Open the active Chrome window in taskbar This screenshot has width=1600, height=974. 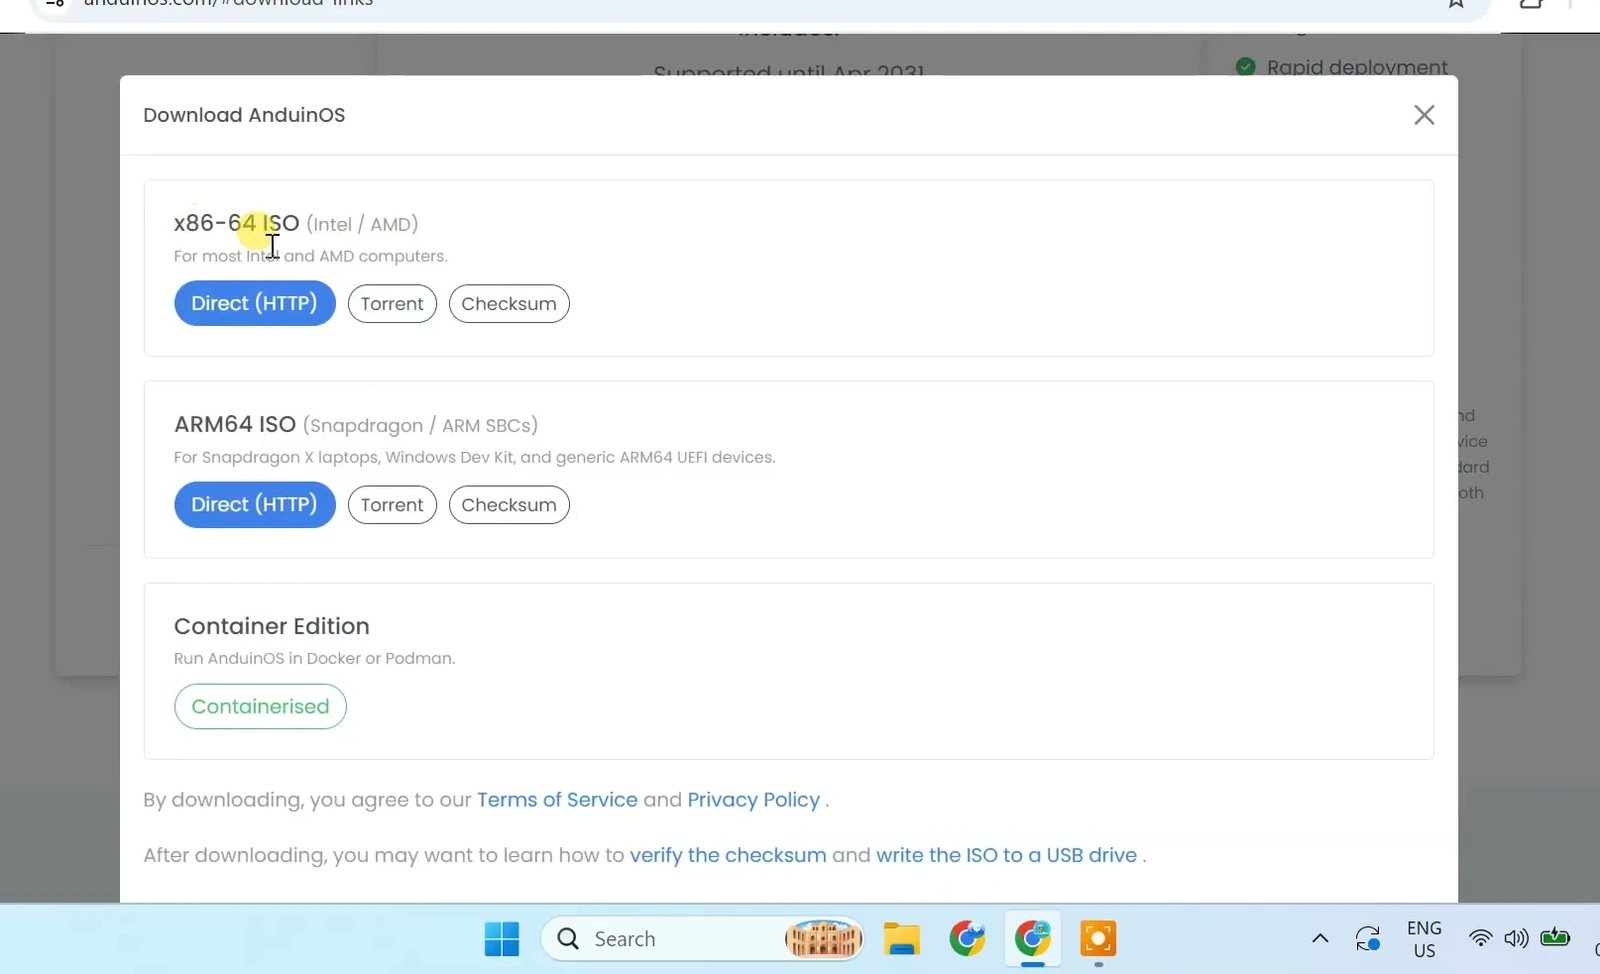click(x=1033, y=939)
